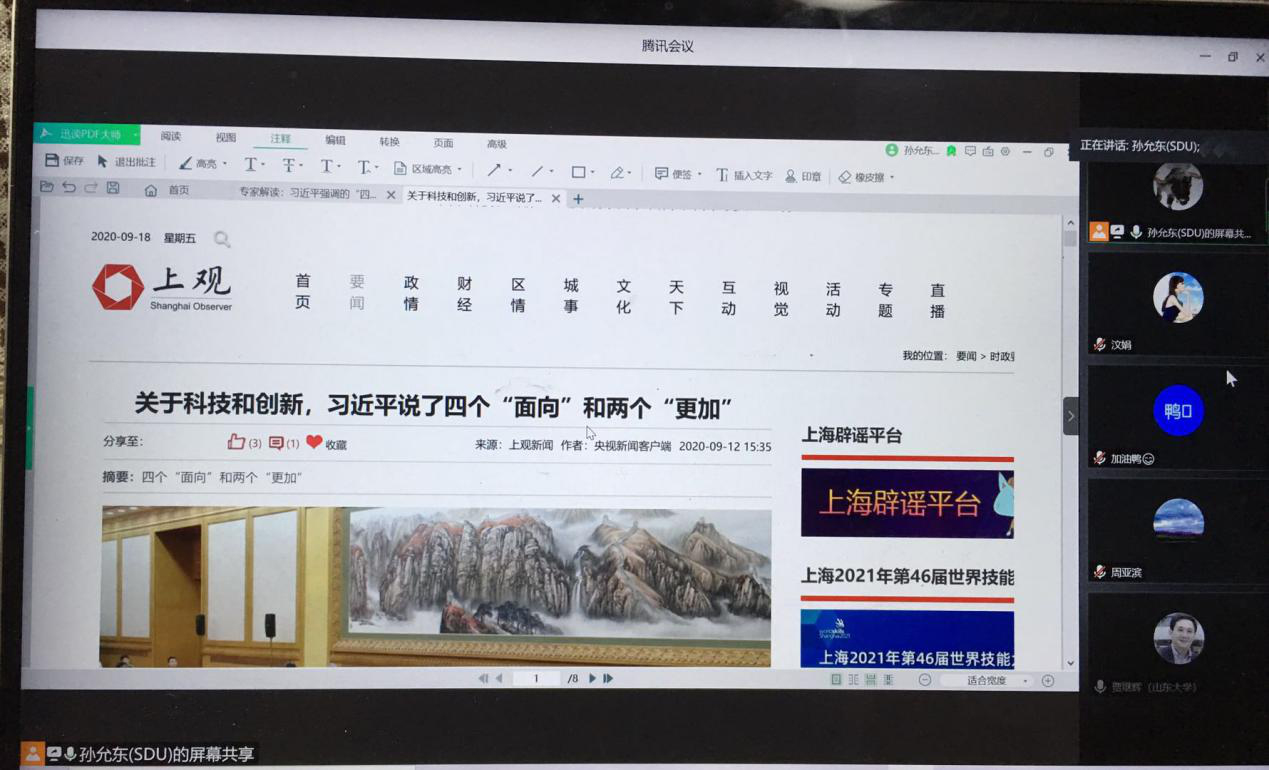Go to the next PDF page
This screenshot has width=1269, height=770.
(x=592, y=678)
